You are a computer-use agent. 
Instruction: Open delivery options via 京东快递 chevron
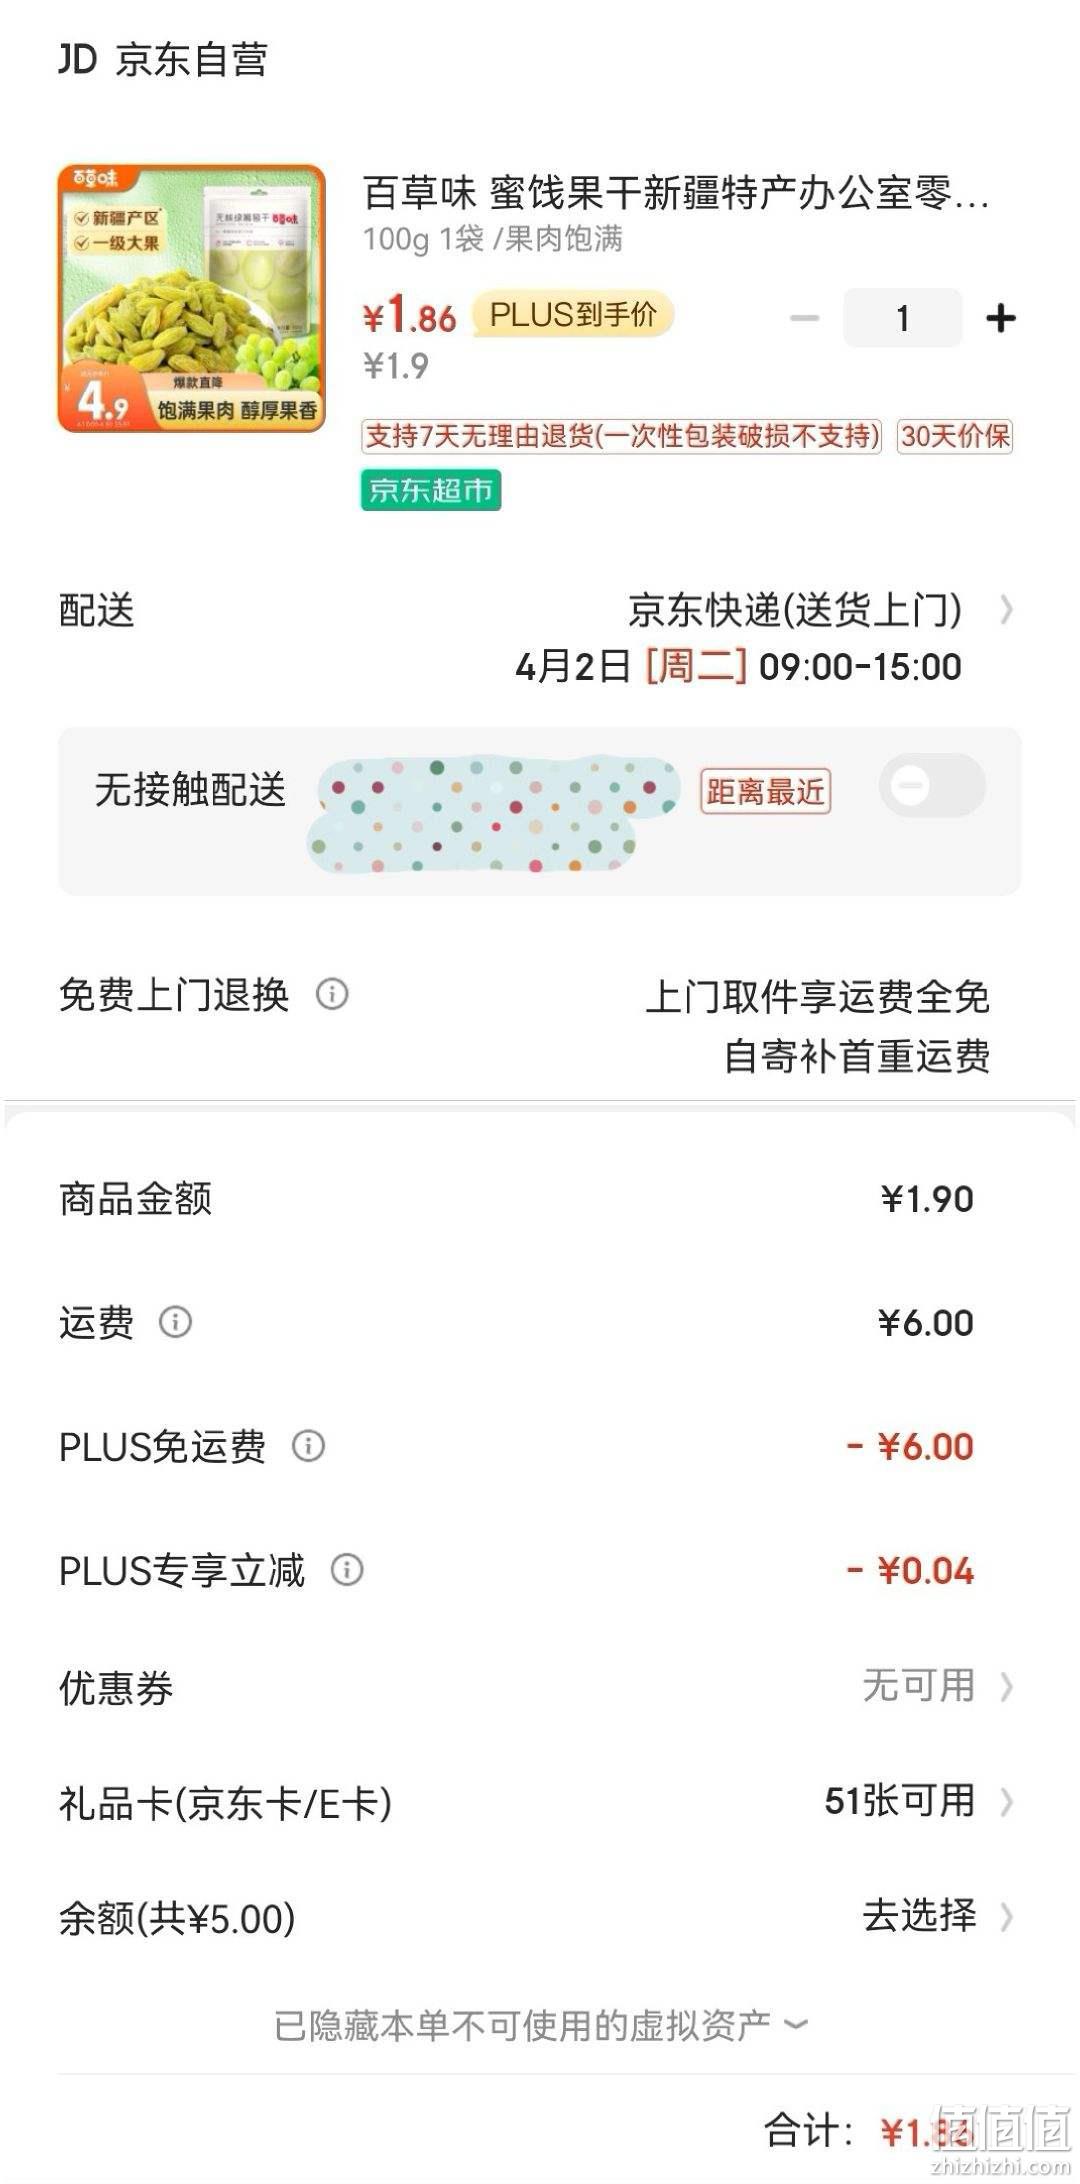[x=1006, y=609]
